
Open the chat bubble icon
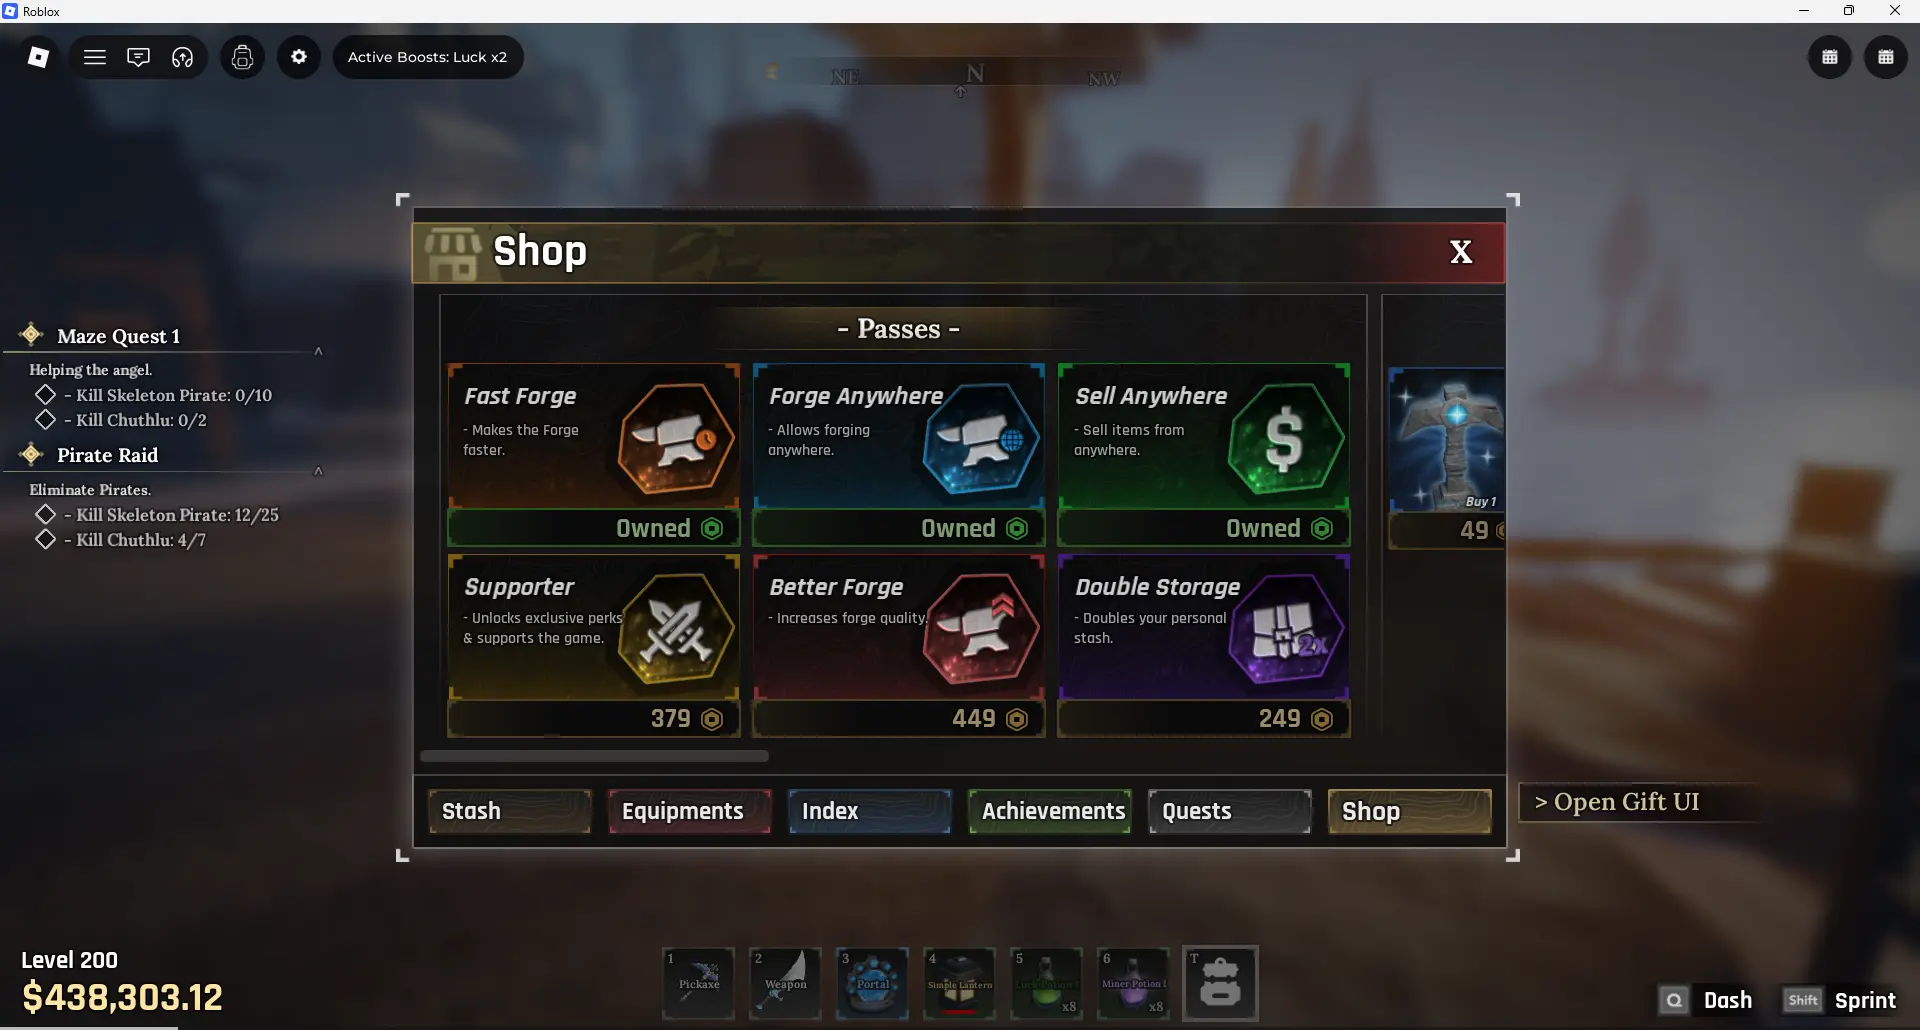(x=138, y=57)
